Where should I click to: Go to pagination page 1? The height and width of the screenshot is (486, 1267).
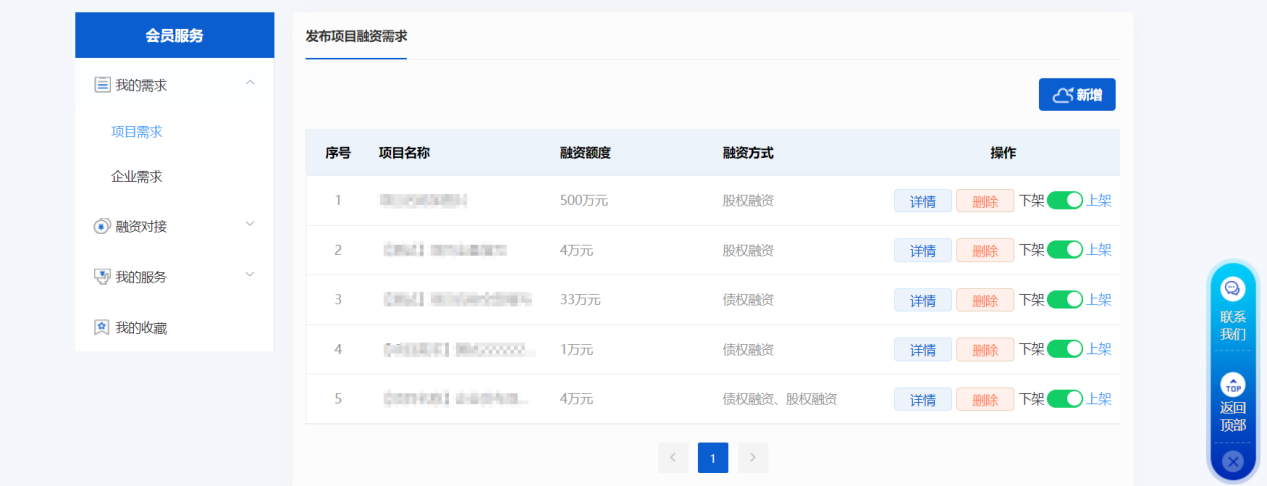point(712,458)
